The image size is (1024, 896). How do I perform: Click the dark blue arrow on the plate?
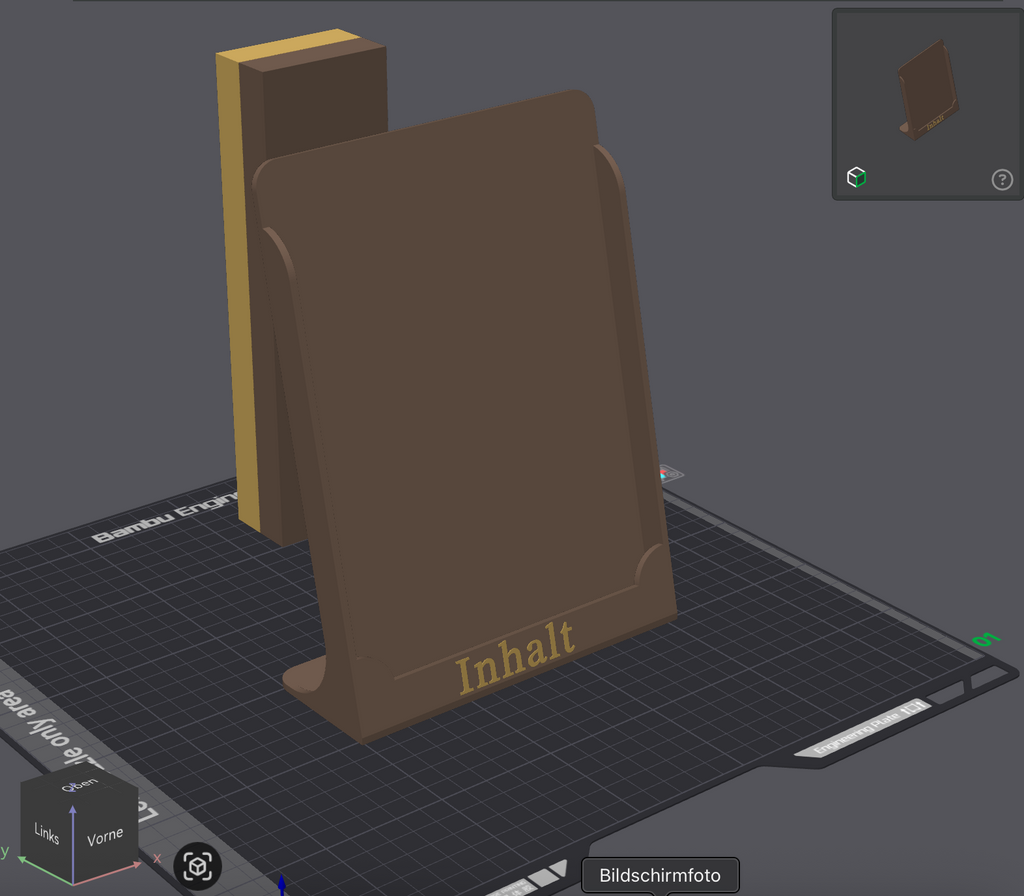(281, 884)
